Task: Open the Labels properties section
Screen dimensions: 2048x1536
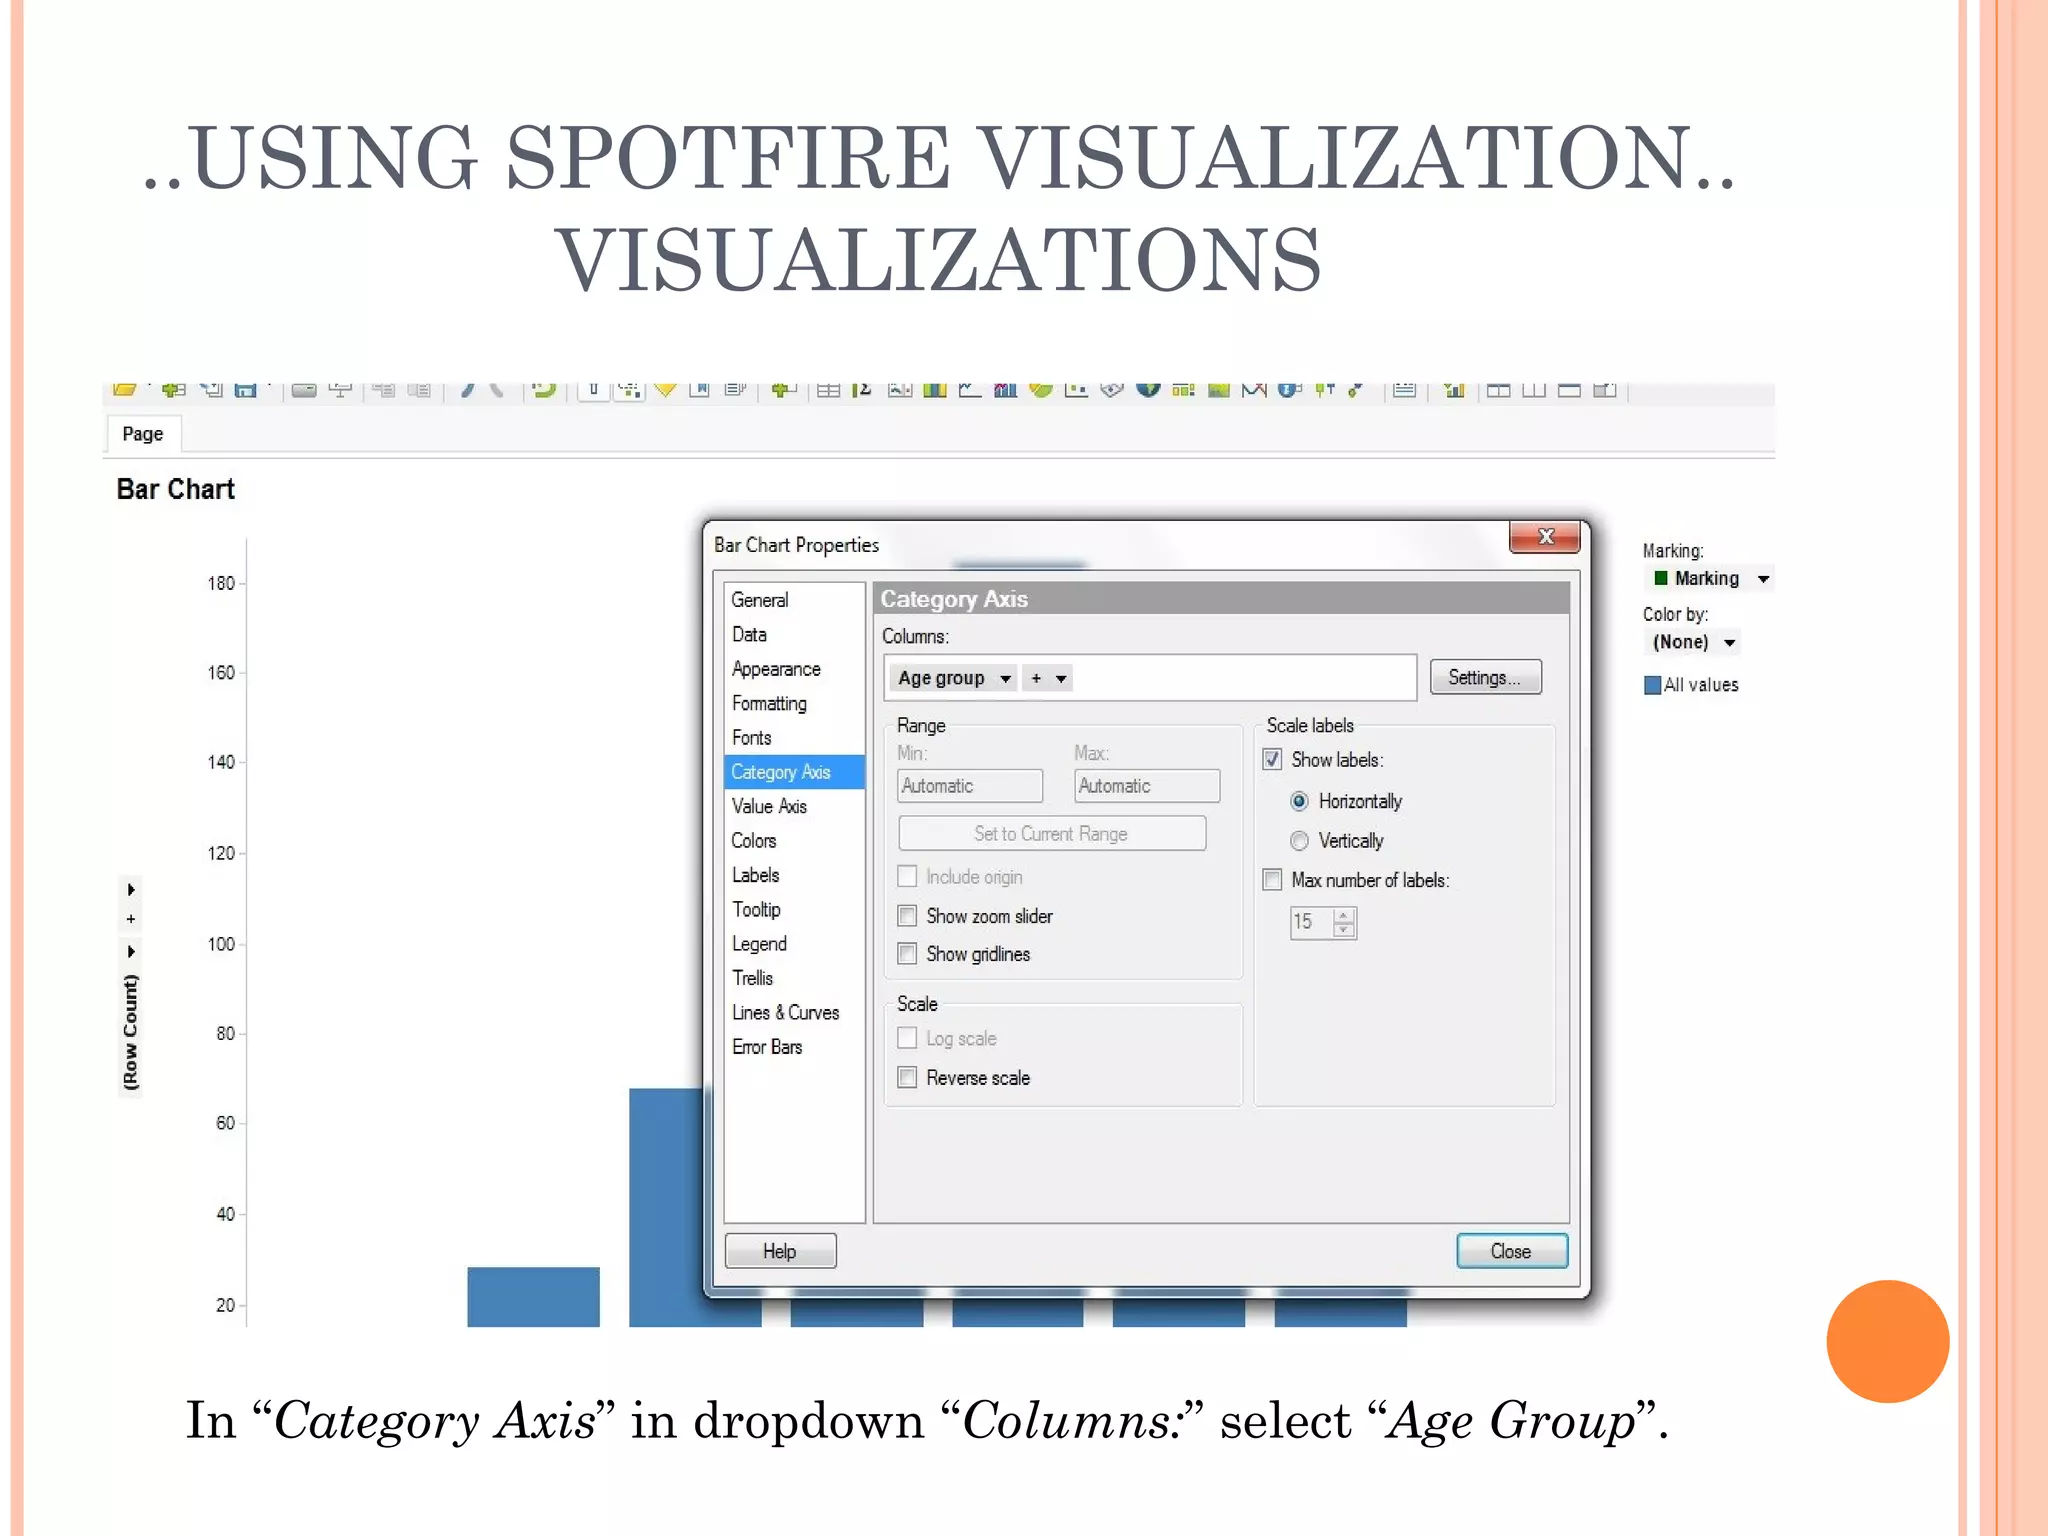Action: tap(755, 875)
